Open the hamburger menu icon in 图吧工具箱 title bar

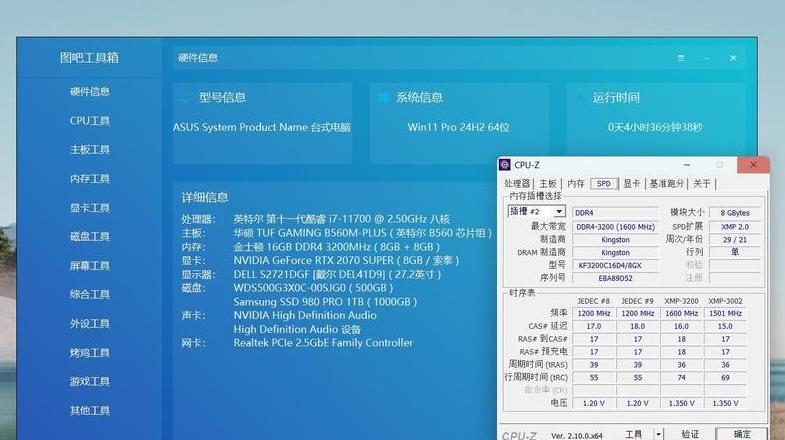681,58
